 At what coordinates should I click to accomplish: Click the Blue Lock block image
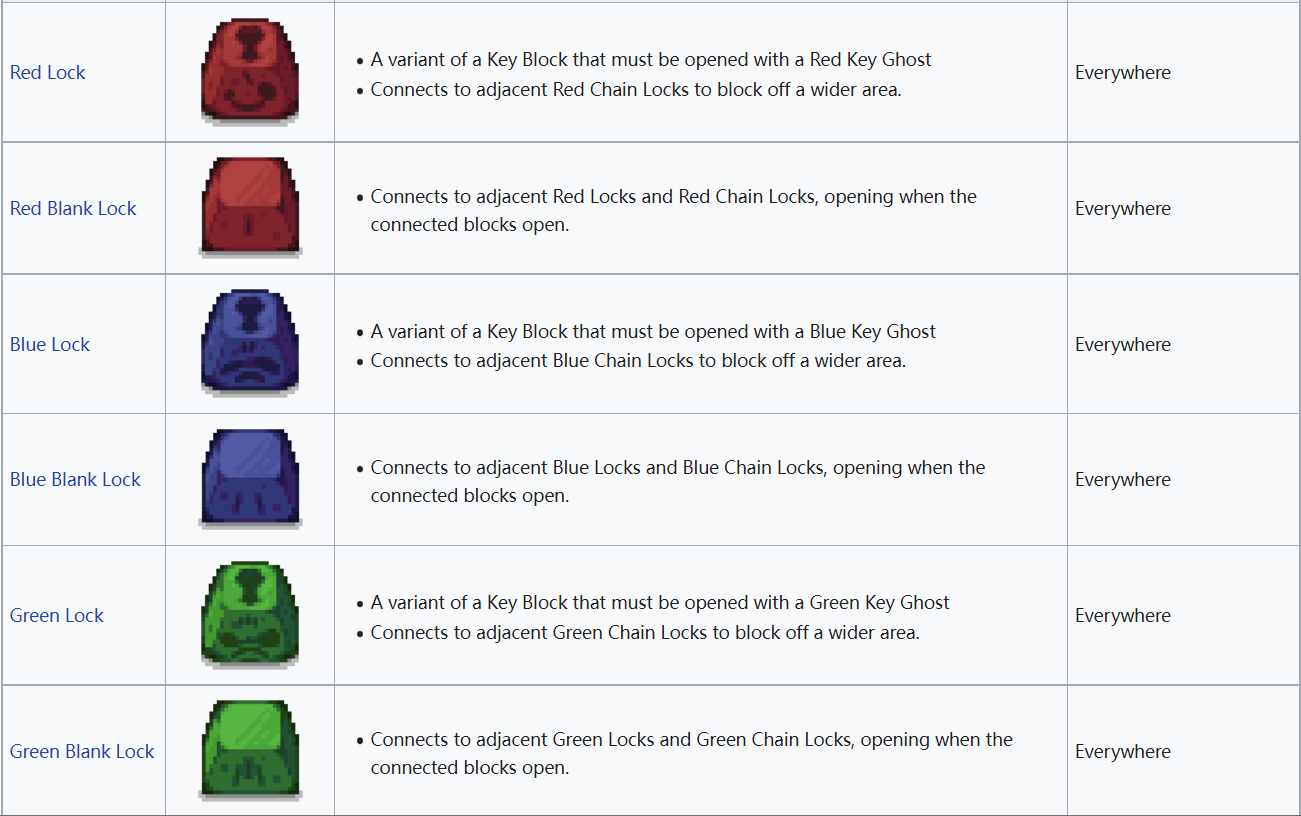[x=250, y=344]
